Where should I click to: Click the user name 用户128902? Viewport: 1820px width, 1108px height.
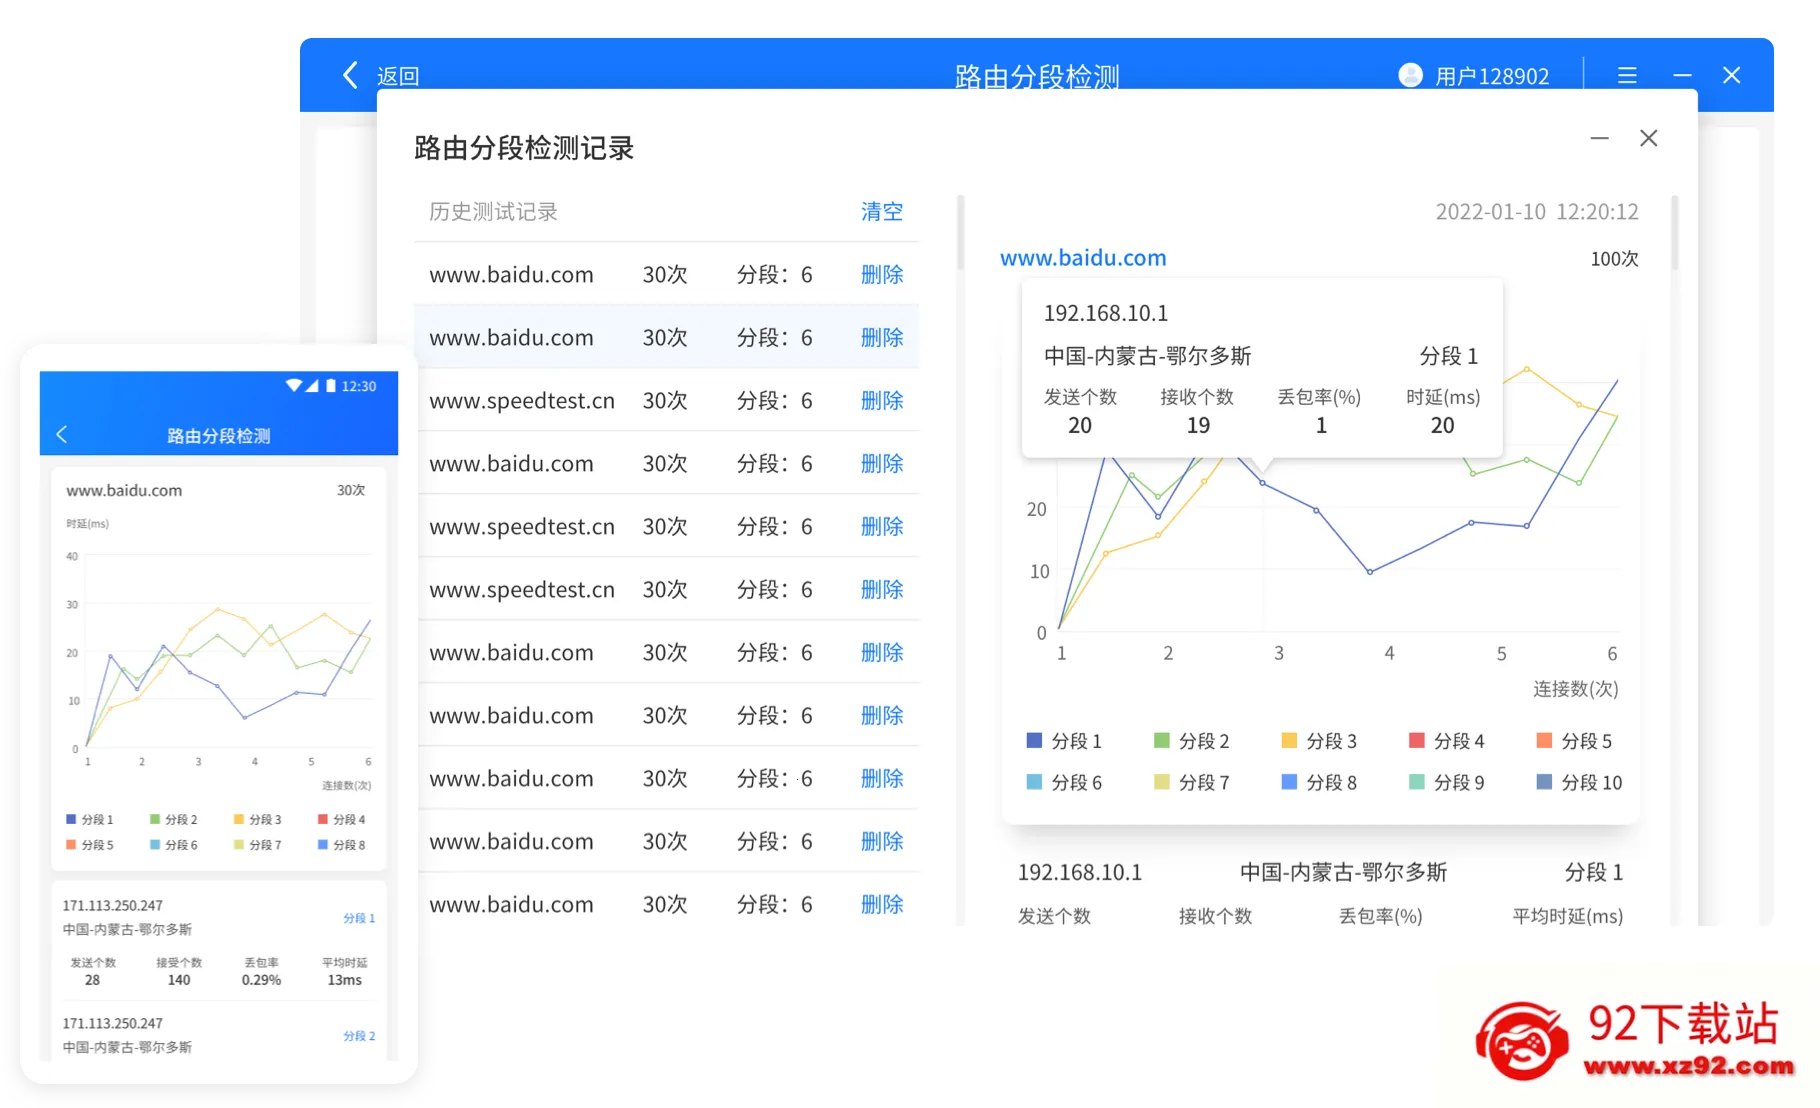(1492, 76)
